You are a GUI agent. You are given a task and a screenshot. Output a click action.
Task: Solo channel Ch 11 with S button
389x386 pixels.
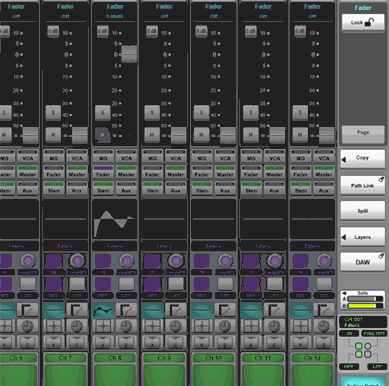pyautogui.click(x=250, y=113)
